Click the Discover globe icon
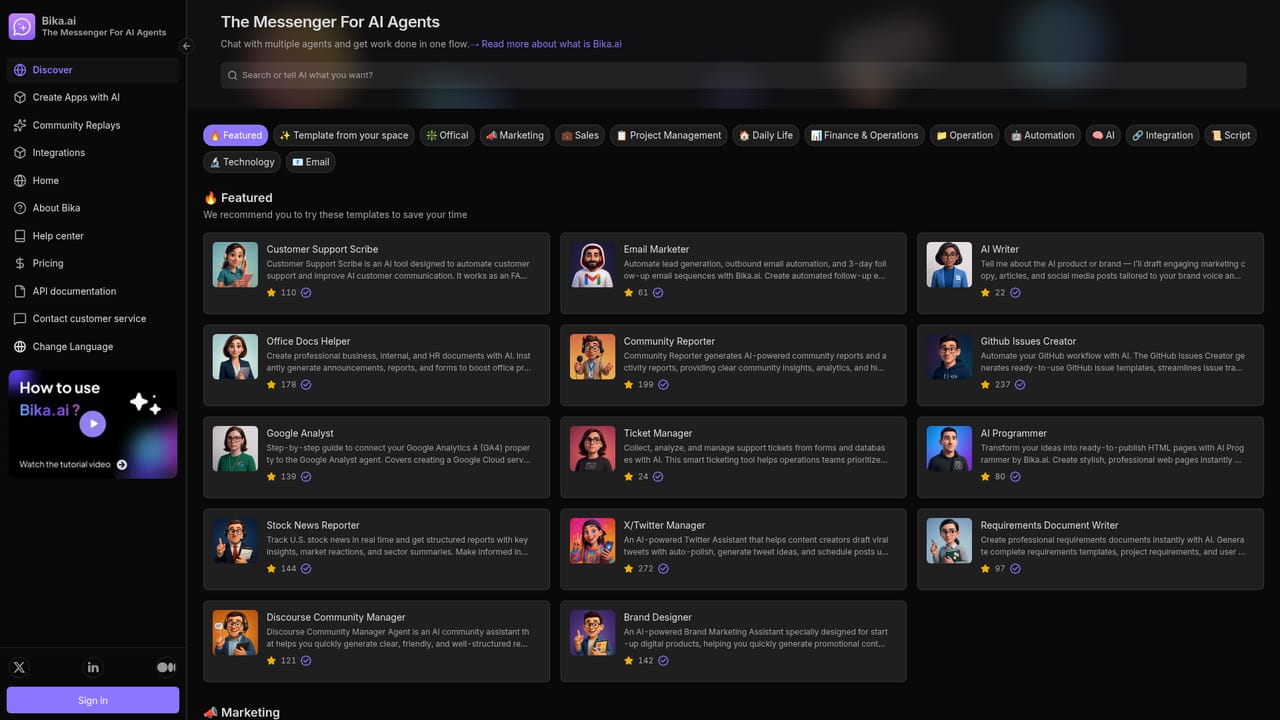 pyautogui.click(x=20, y=70)
